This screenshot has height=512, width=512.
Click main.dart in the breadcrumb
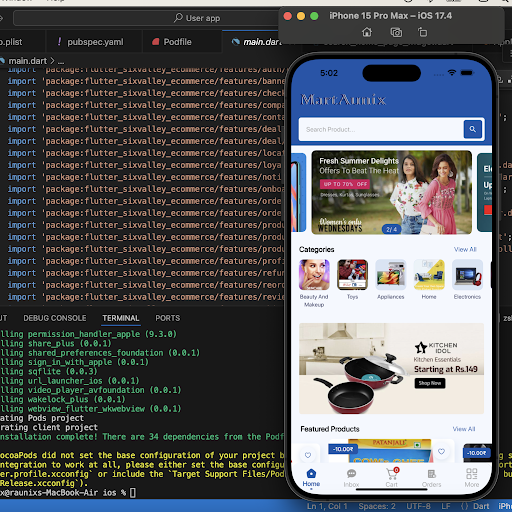[x=28, y=61]
